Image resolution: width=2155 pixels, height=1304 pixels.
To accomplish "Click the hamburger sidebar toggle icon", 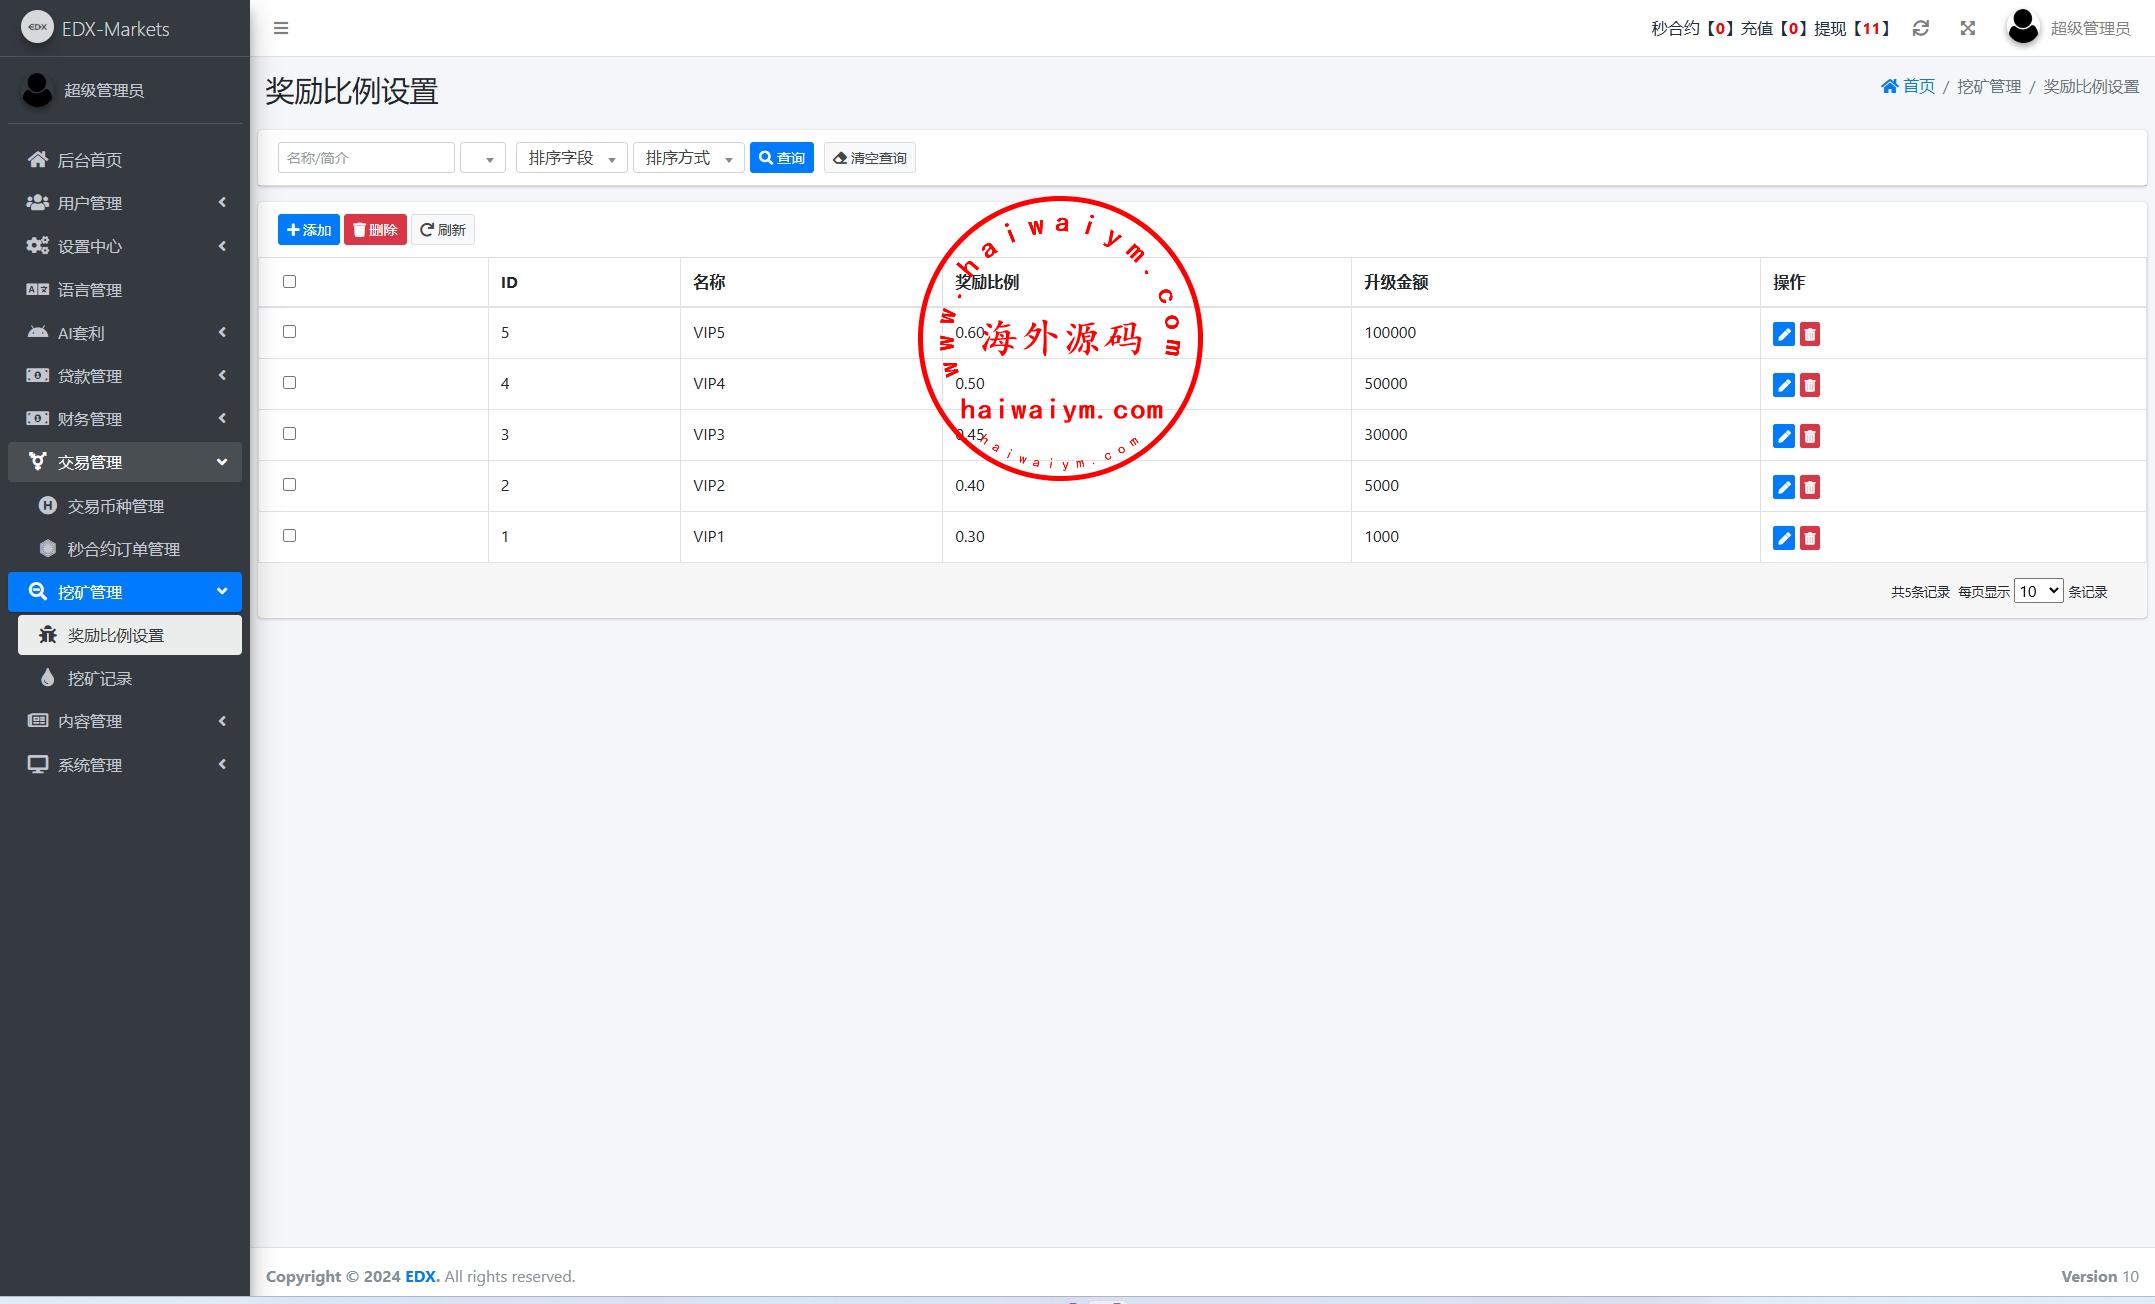I will (x=281, y=28).
